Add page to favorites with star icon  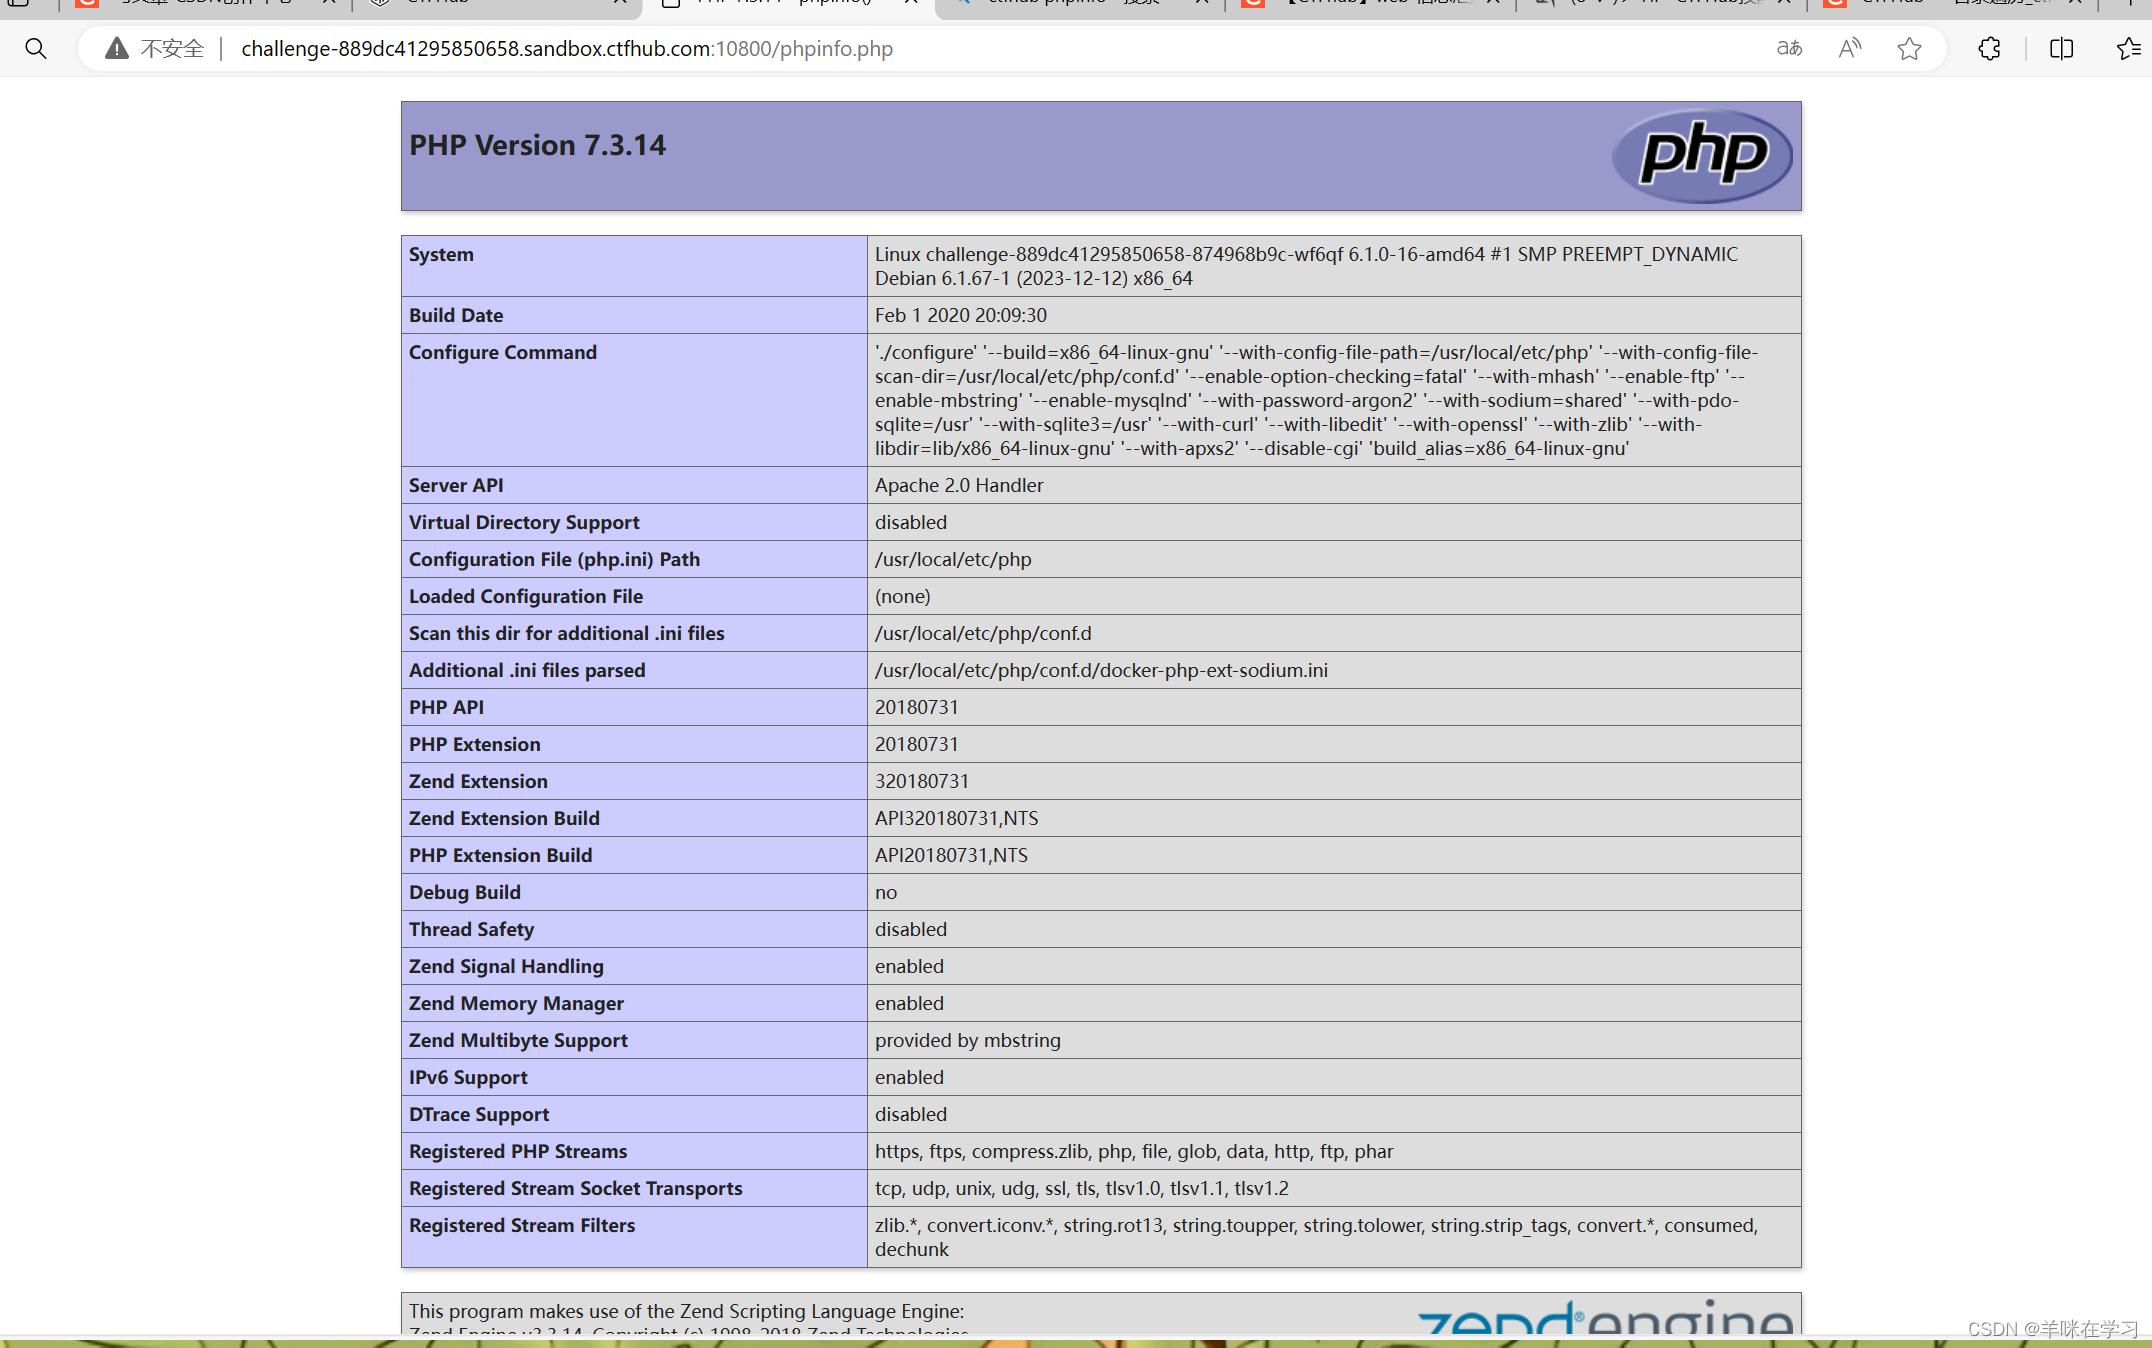(1909, 48)
